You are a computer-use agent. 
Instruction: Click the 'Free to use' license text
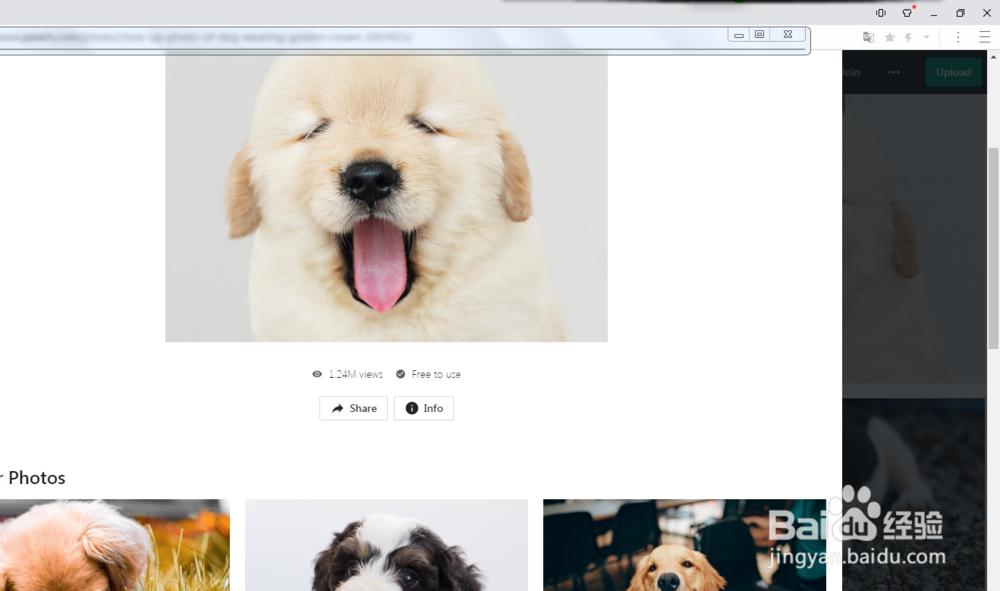[x=436, y=374]
